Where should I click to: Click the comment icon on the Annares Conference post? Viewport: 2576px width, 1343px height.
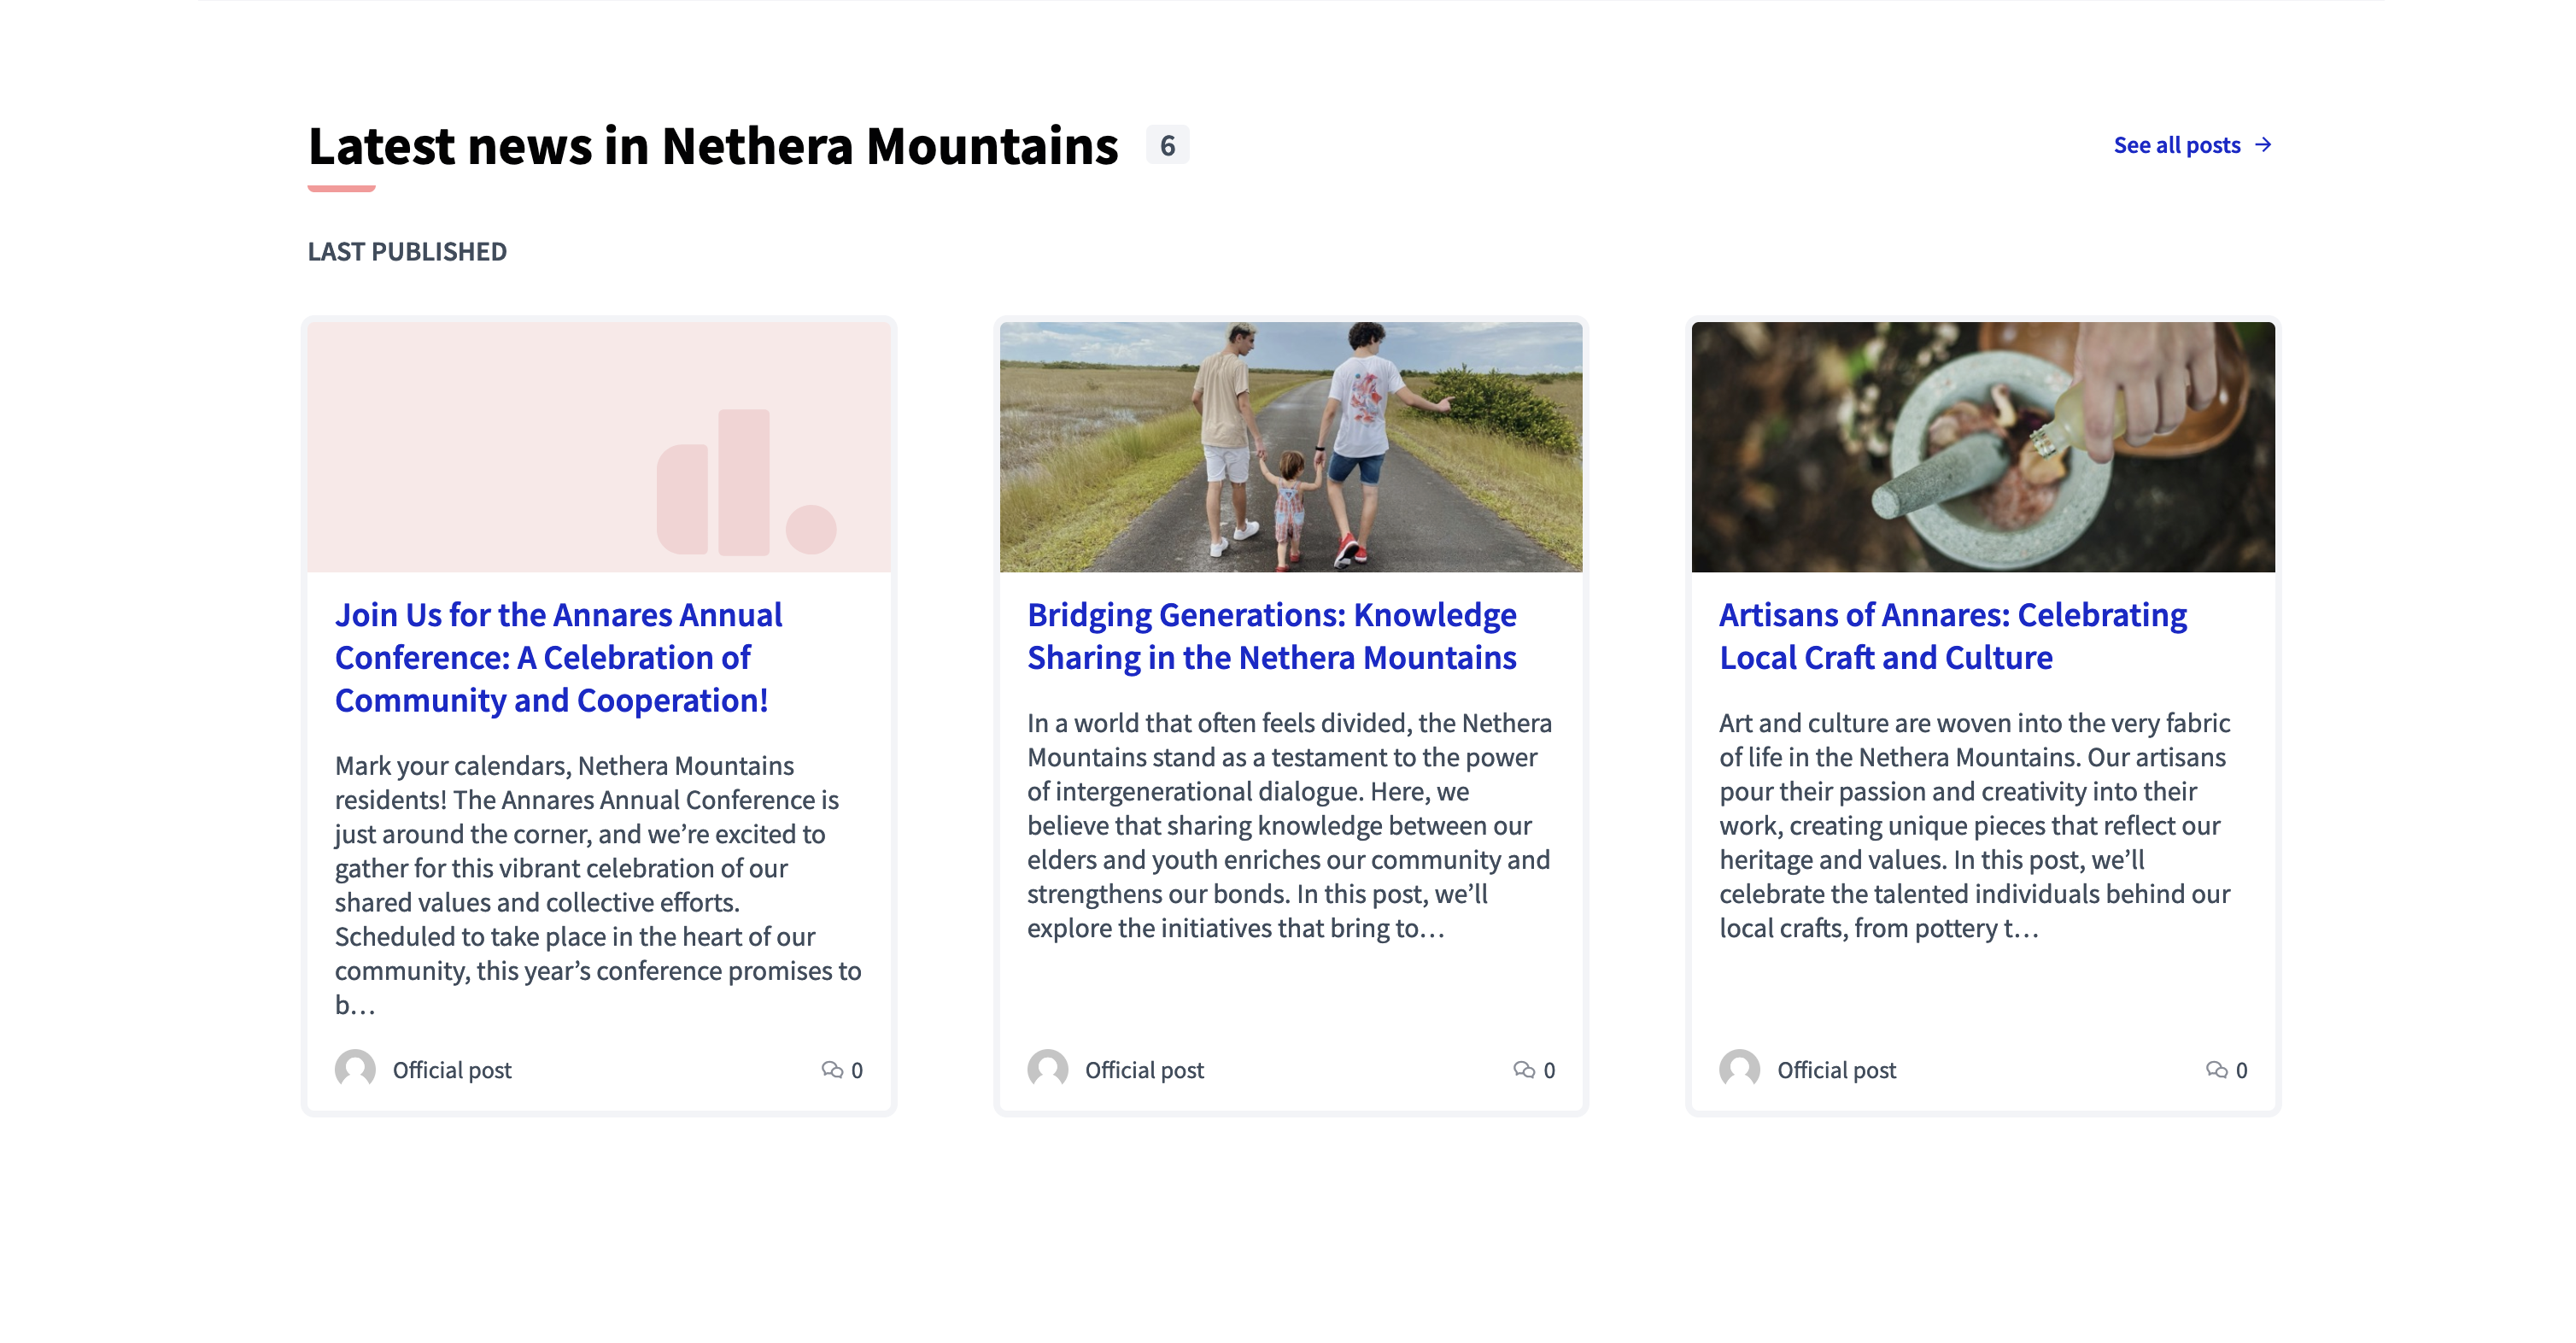pos(834,1070)
